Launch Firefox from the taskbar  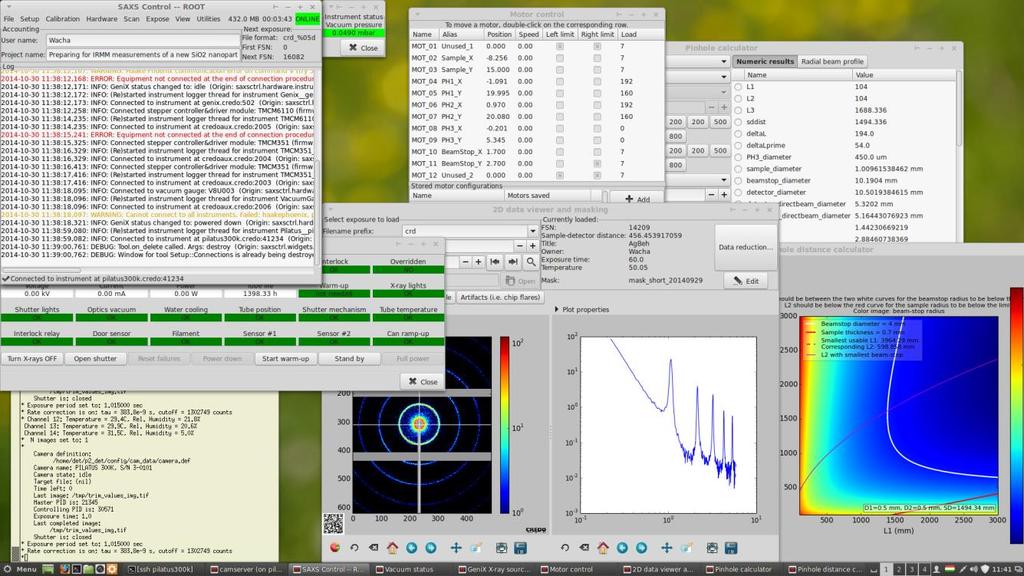point(65,569)
